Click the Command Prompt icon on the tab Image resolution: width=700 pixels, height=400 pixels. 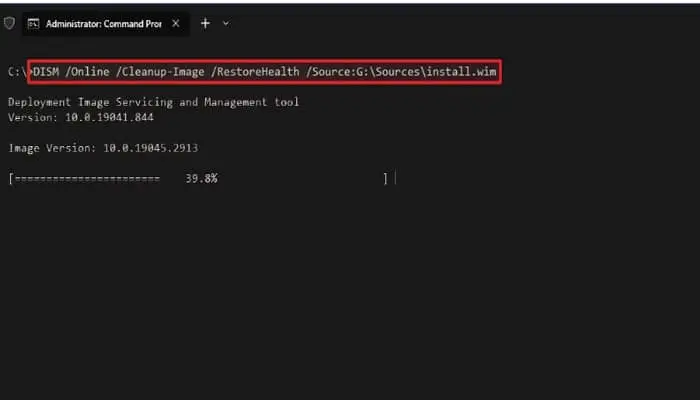34,23
